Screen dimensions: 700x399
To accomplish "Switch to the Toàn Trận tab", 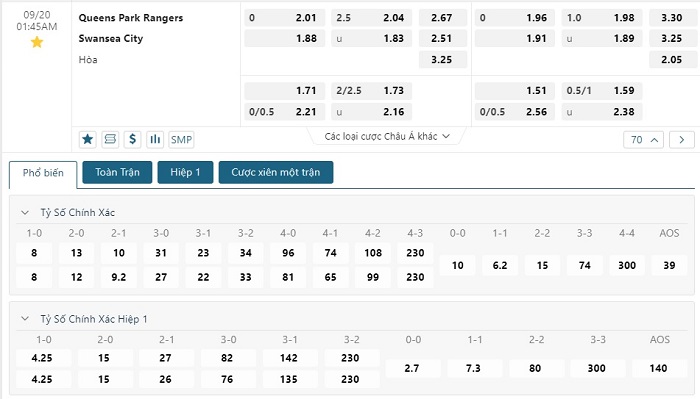I will (x=117, y=172).
